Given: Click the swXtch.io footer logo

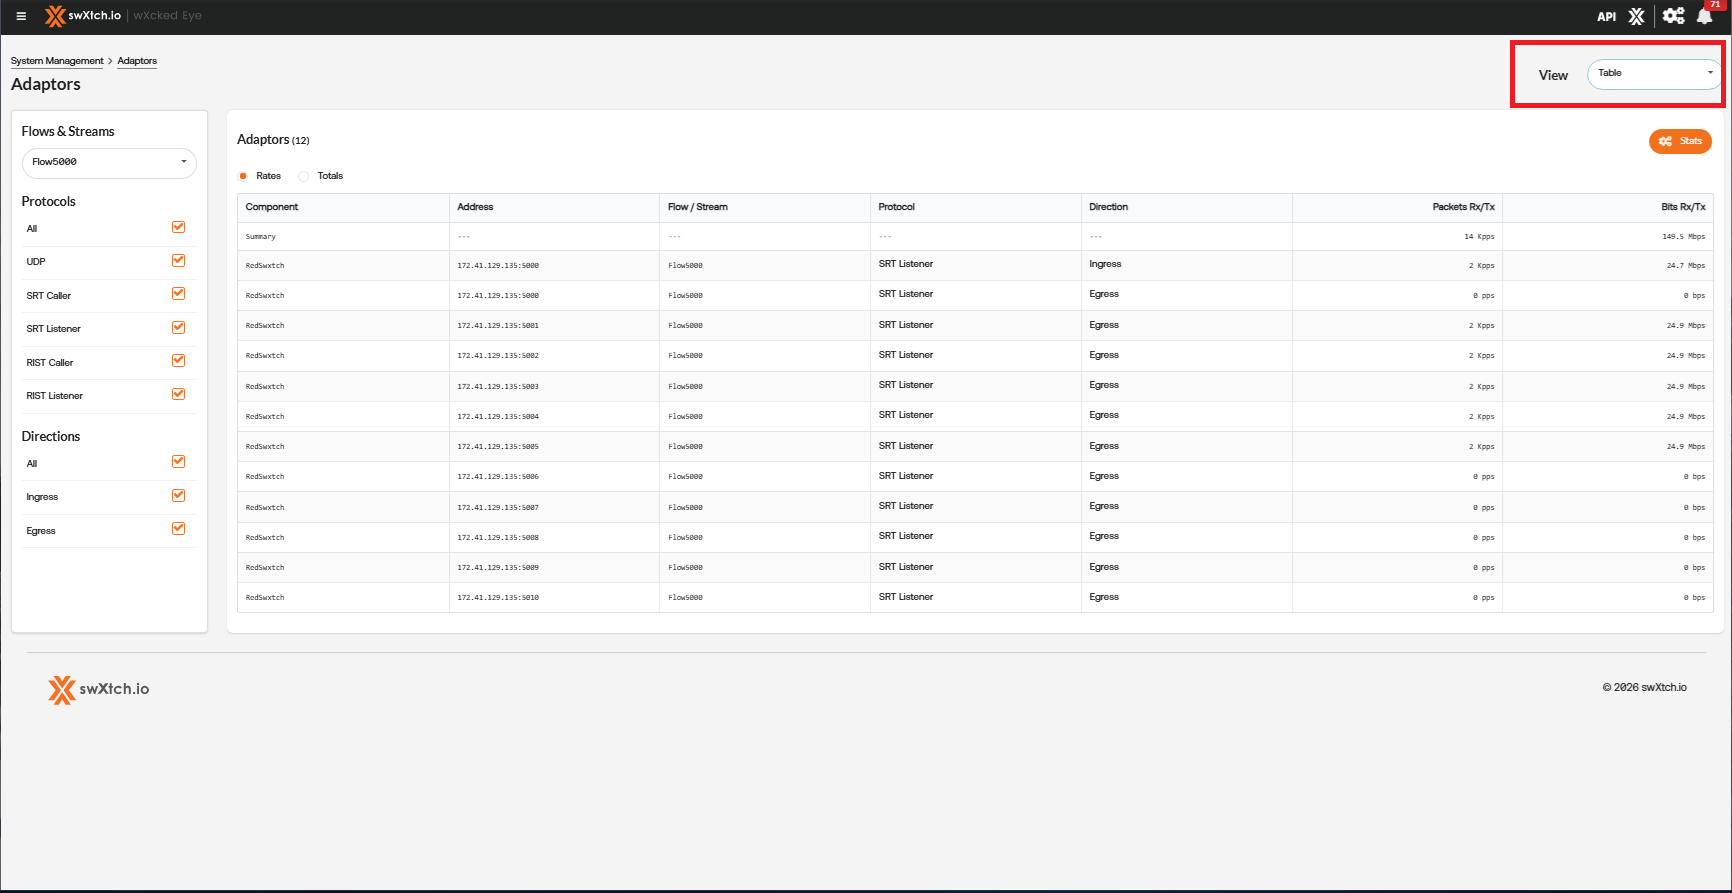Looking at the screenshot, I should click(98, 689).
